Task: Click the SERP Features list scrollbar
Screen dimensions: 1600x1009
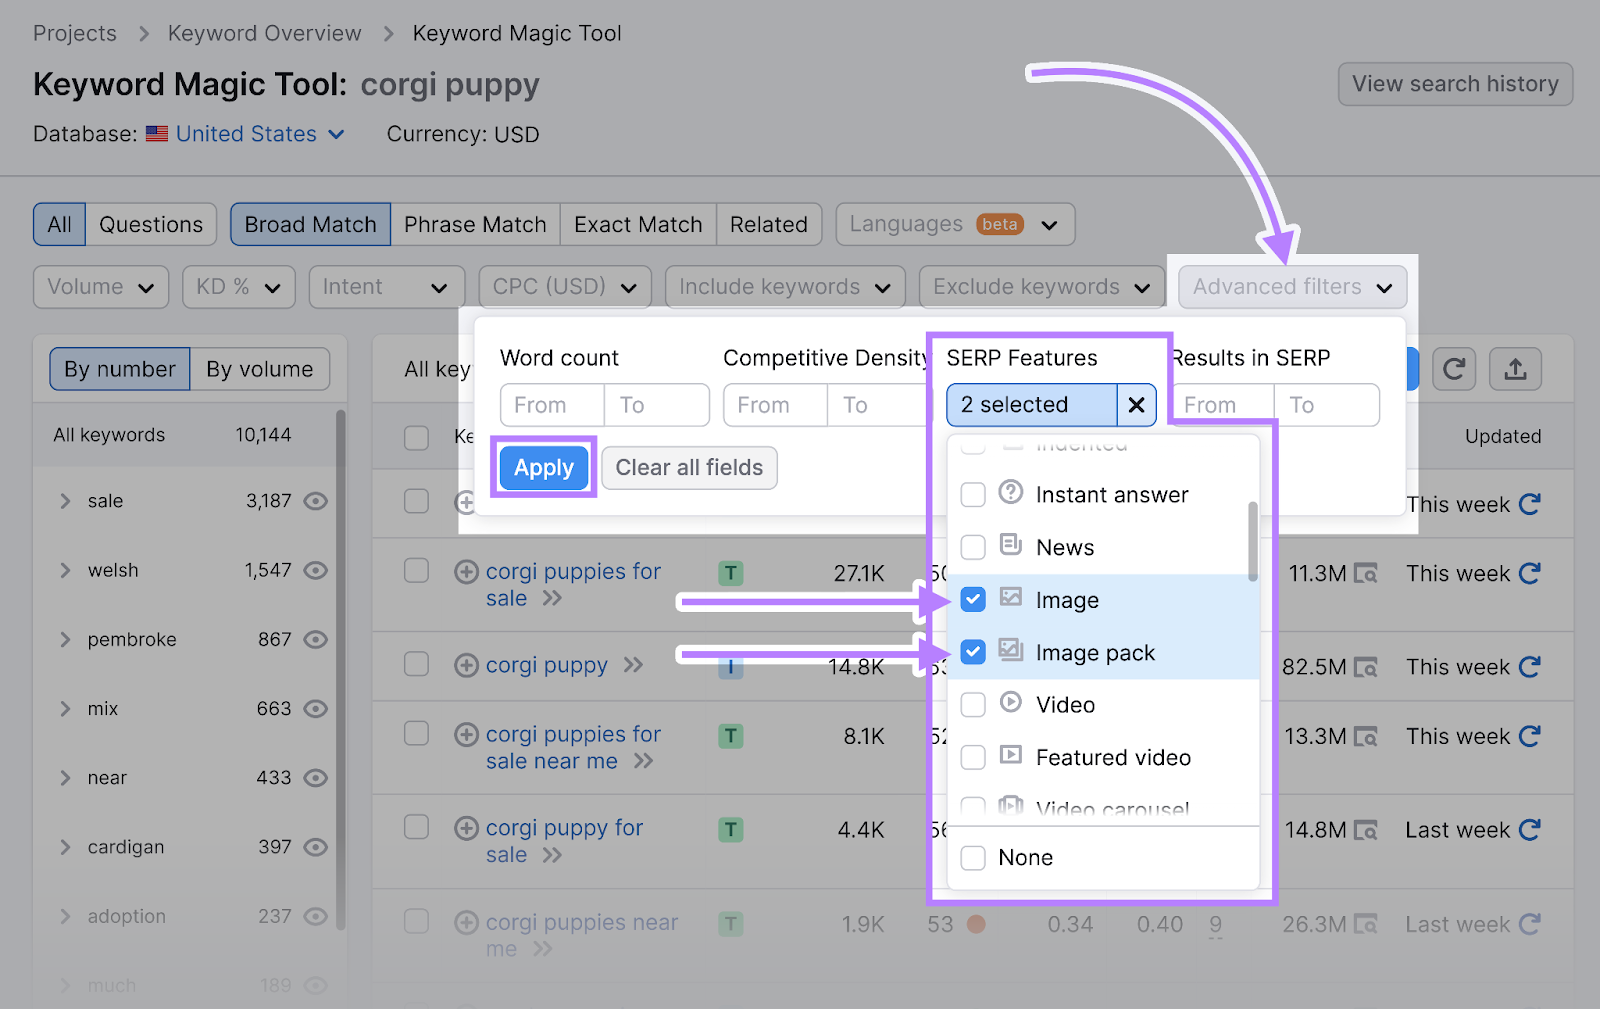Action: tap(1252, 541)
